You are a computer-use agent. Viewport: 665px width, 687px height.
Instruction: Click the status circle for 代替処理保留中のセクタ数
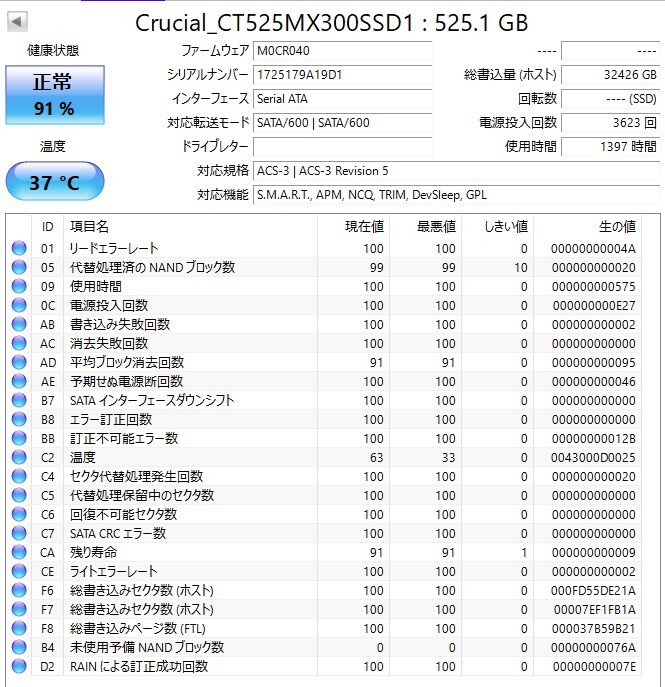[x=19, y=496]
